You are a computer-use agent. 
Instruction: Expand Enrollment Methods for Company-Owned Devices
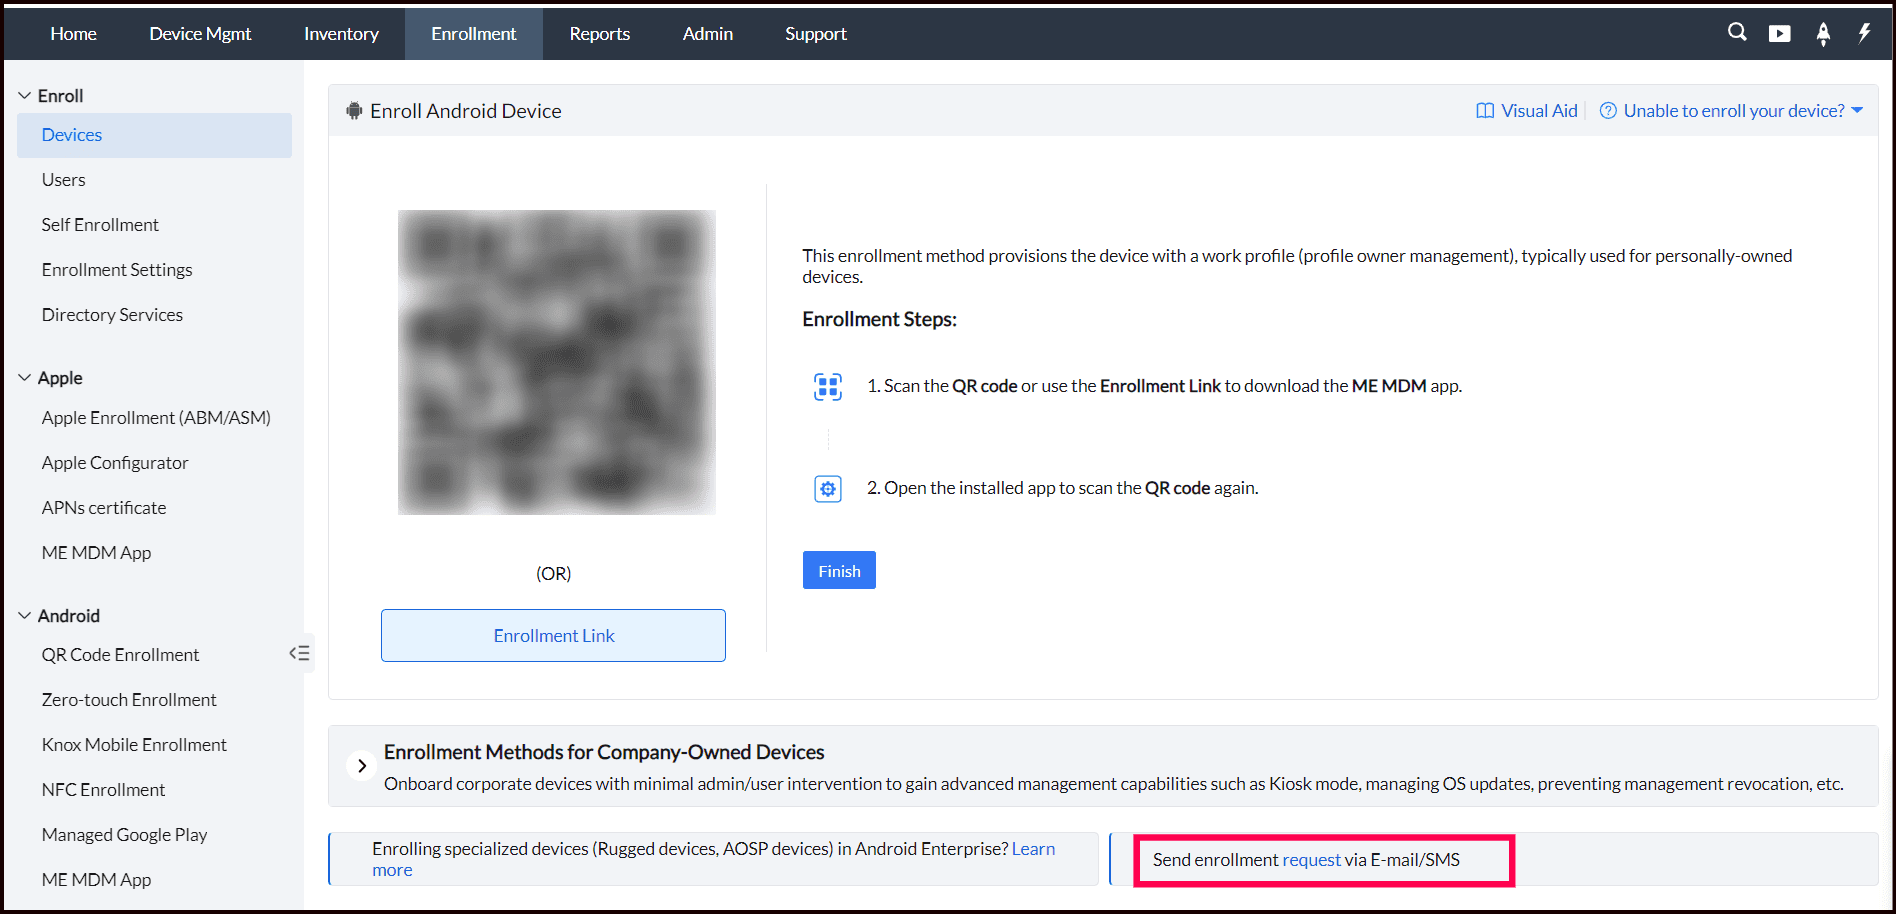(362, 766)
